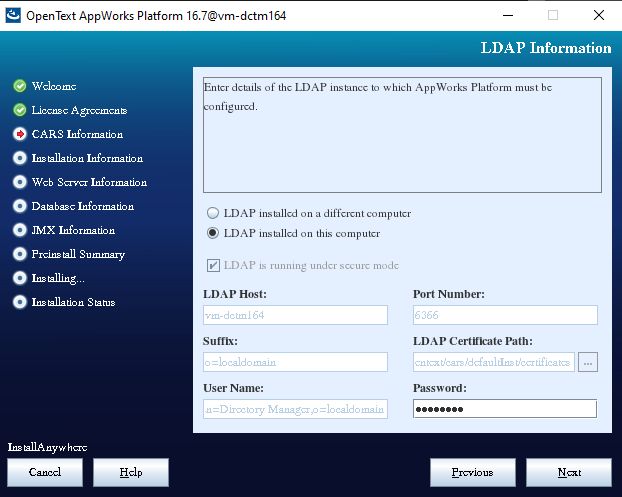
Task: Click the User Name text field
Action: [295, 409]
